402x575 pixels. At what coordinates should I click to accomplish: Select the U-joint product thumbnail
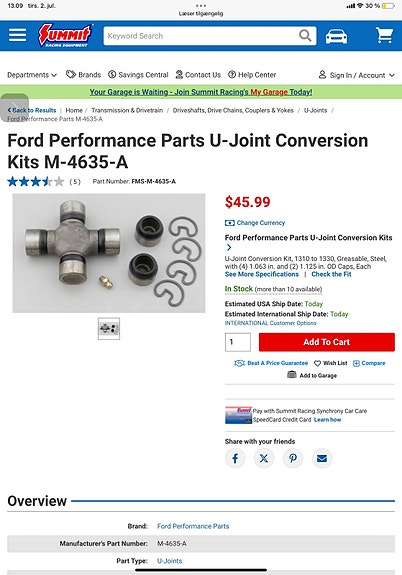point(109,329)
